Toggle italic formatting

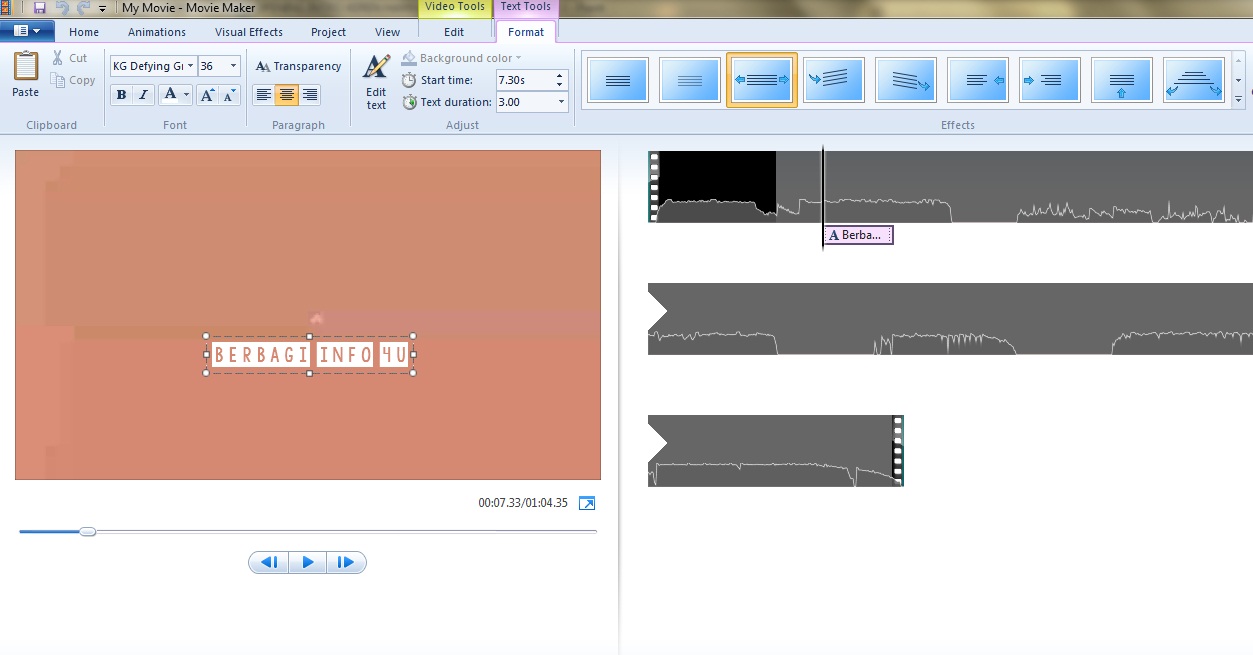click(x=143, y=95)
